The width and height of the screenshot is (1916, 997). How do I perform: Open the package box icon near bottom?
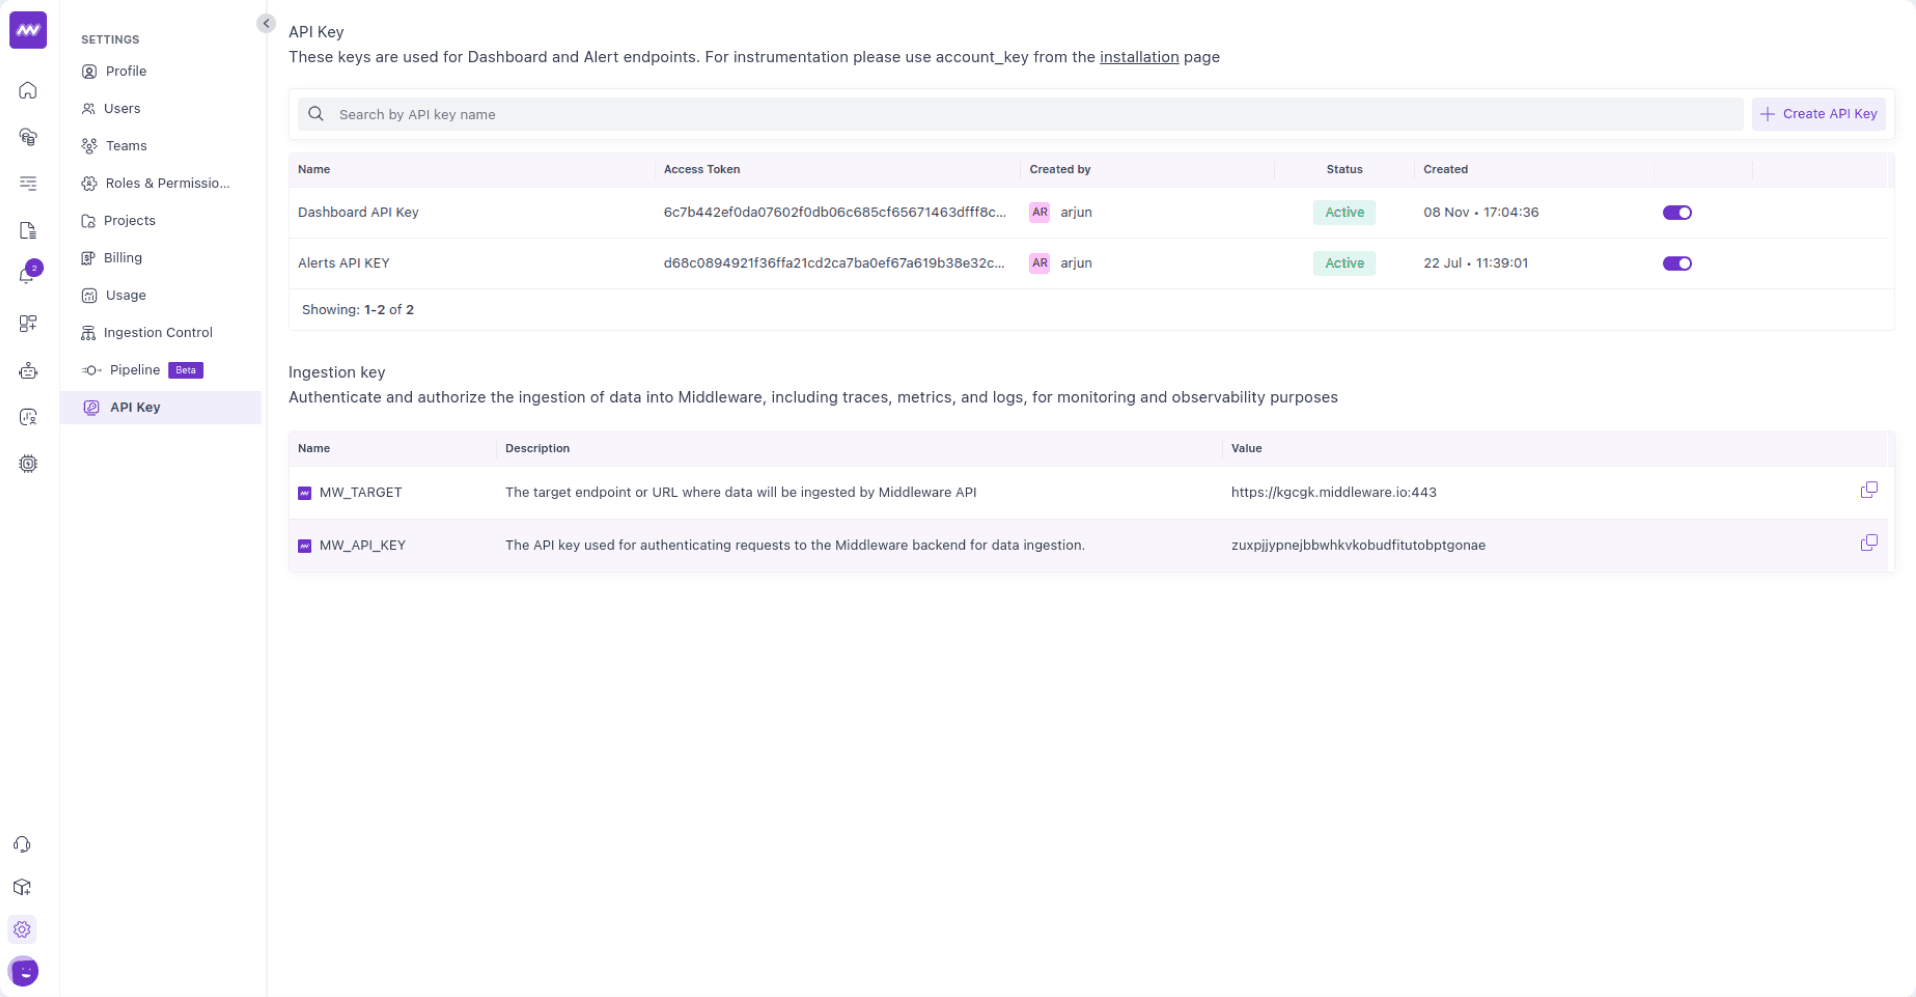click(x=22, y=887)
